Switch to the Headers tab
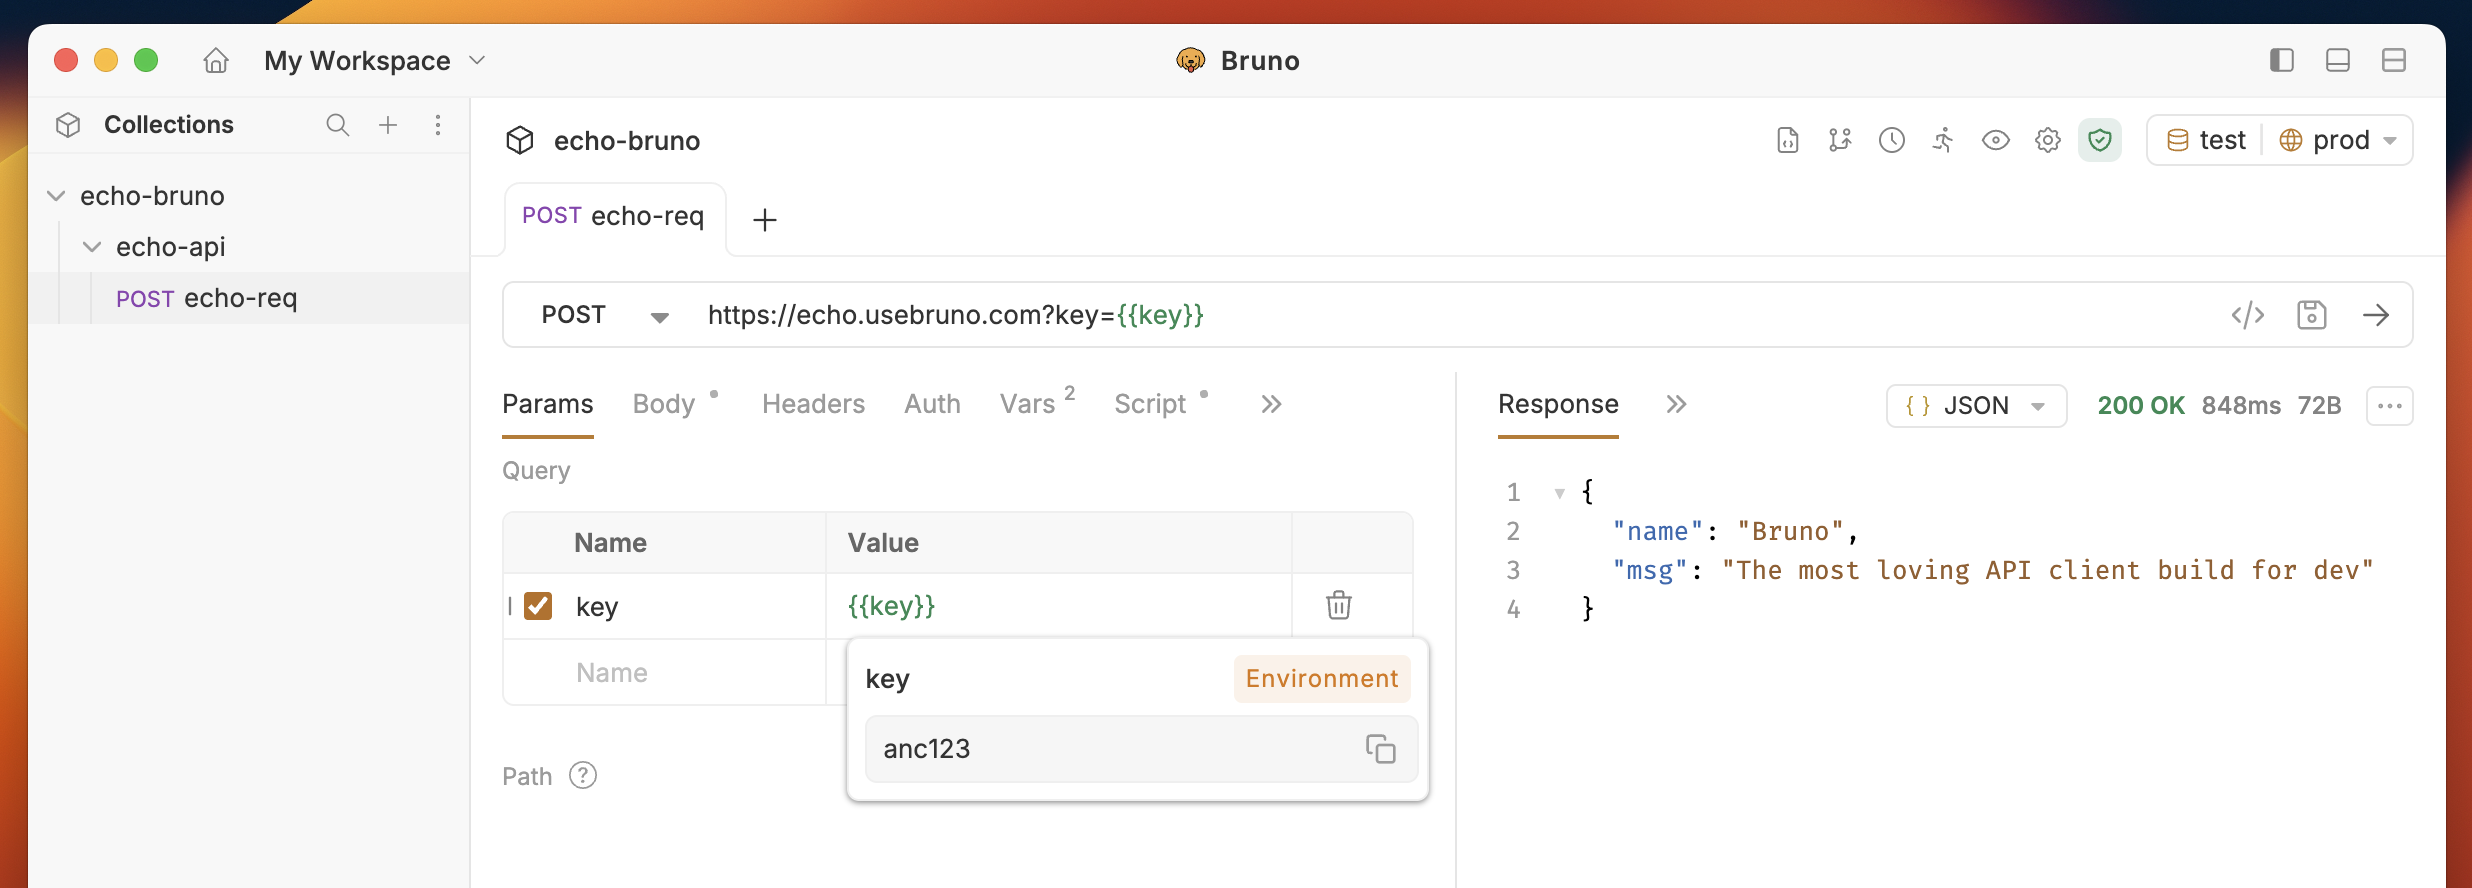The height and width of the screenshot is (888, 2472). coord(813,404)
